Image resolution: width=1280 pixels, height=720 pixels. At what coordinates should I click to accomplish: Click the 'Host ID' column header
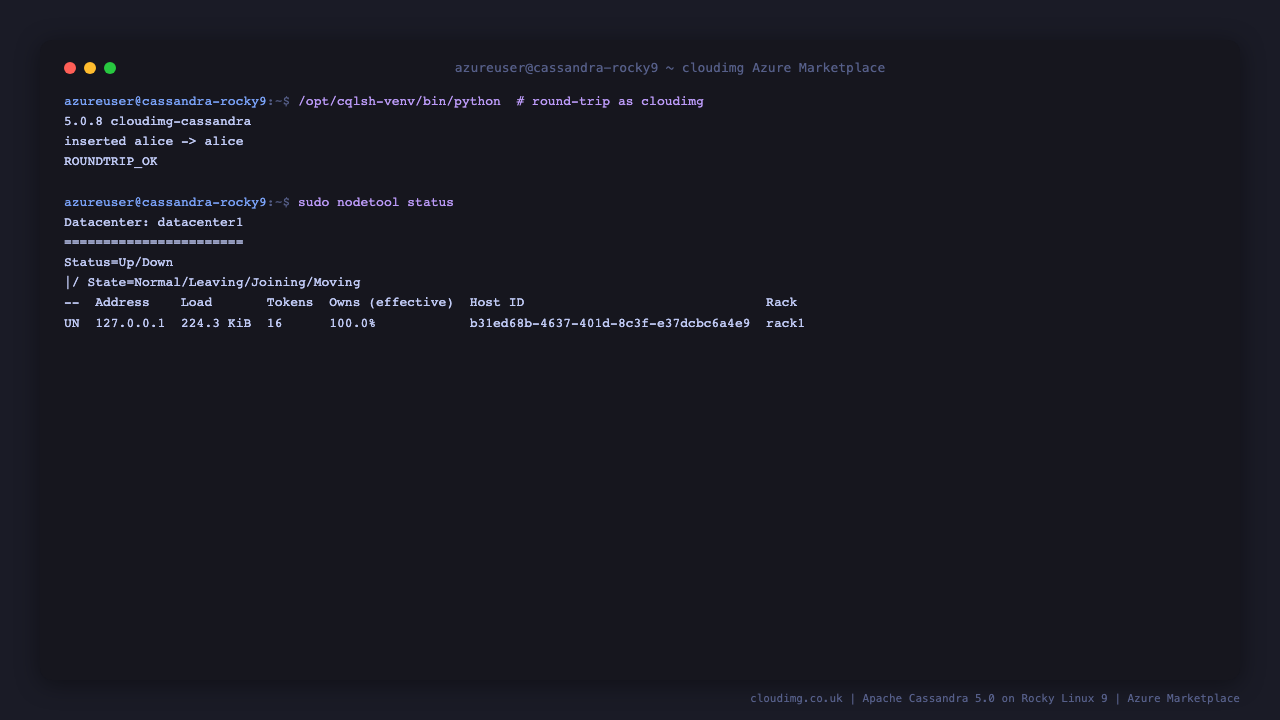[x=497, y=302]
